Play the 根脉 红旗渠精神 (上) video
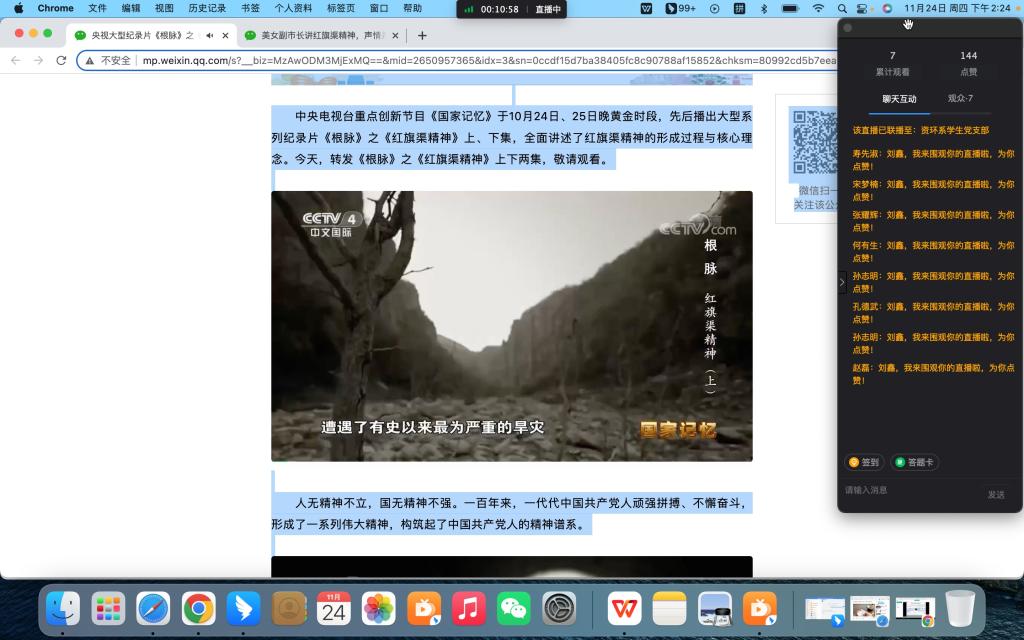 511,326
